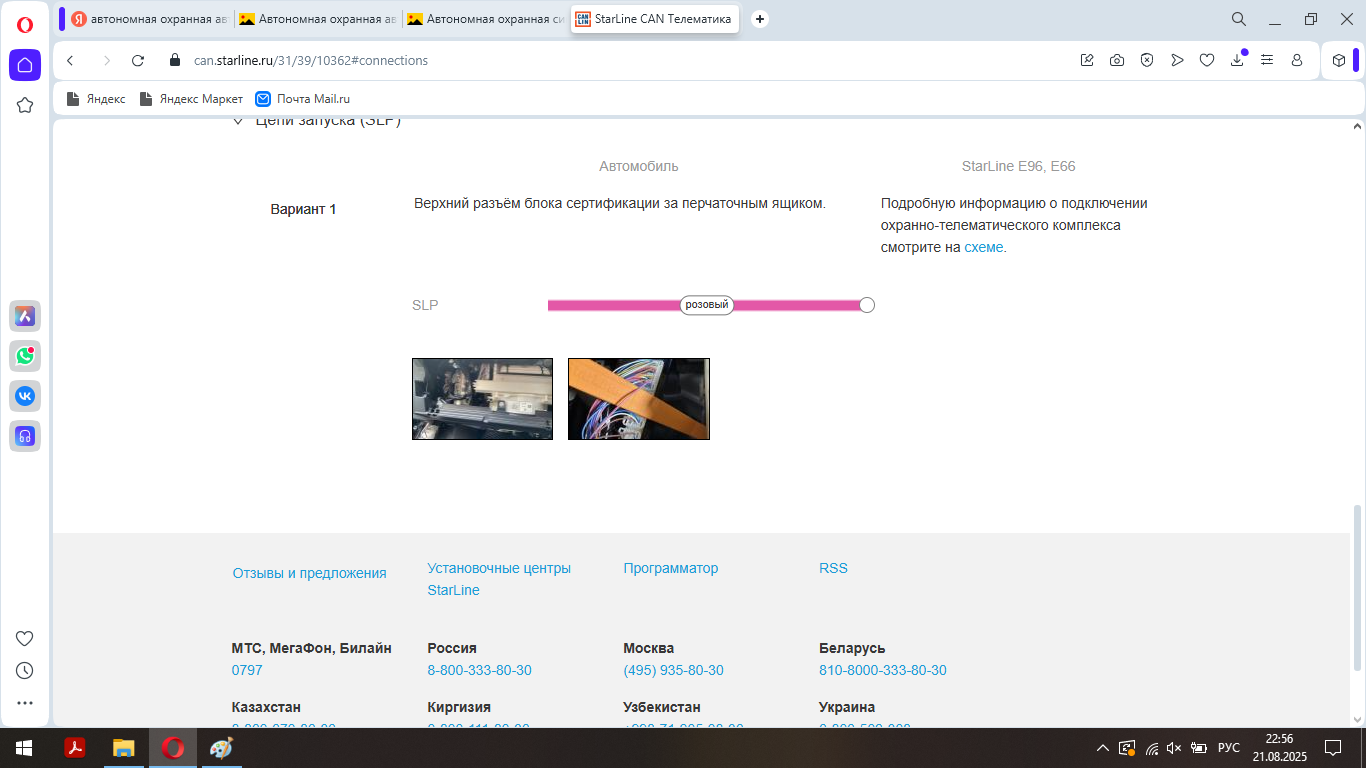Open the Windows notification center
This screenshot has height=768, width=1366.
point(1333,748)
